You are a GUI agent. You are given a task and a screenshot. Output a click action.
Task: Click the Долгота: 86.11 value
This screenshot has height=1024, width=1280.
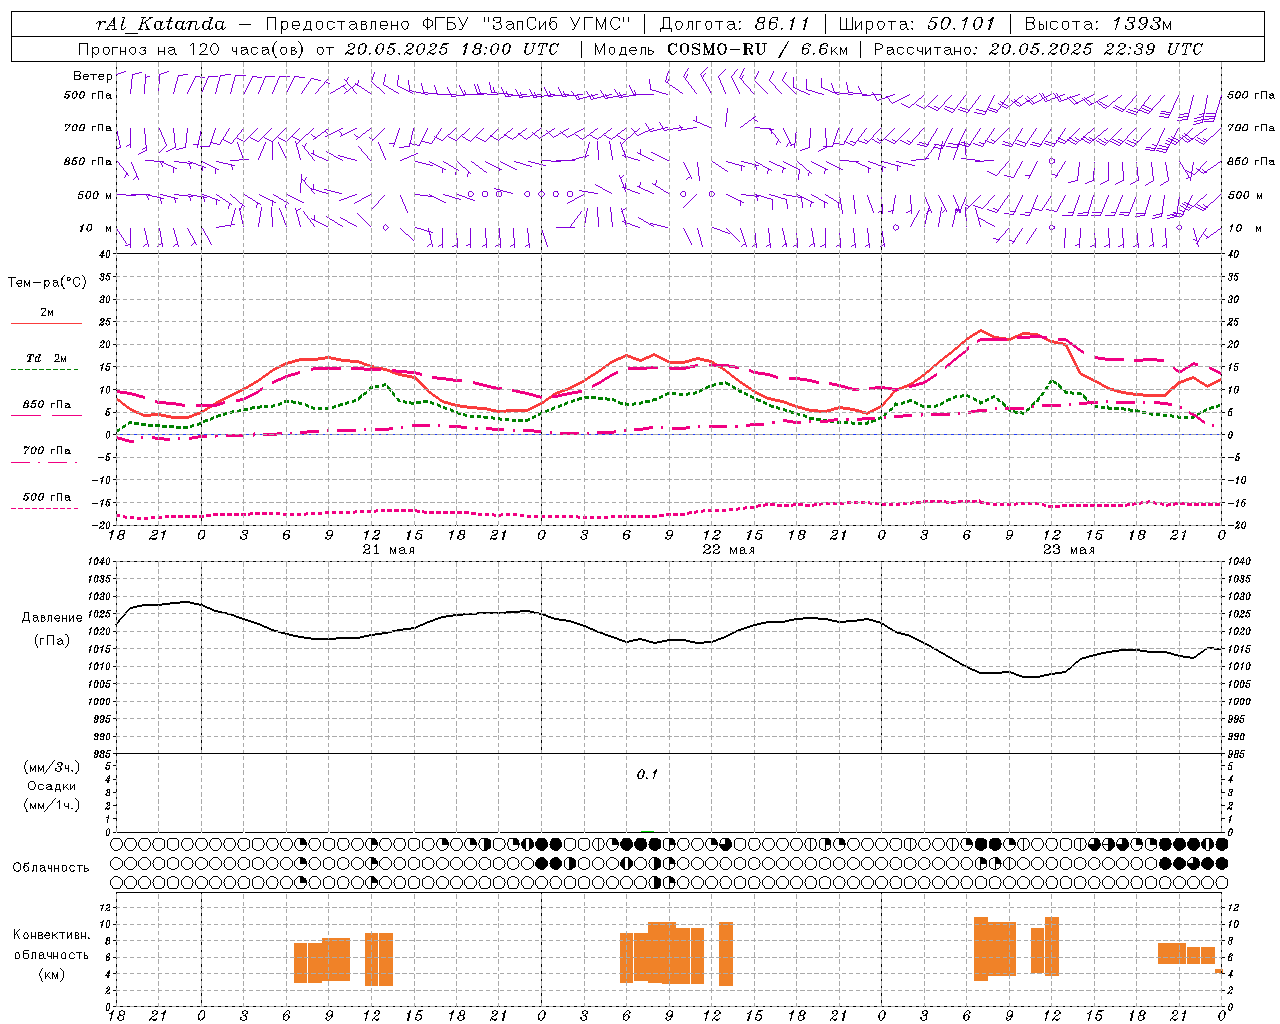pyautogui.click(x=735, y=24)
